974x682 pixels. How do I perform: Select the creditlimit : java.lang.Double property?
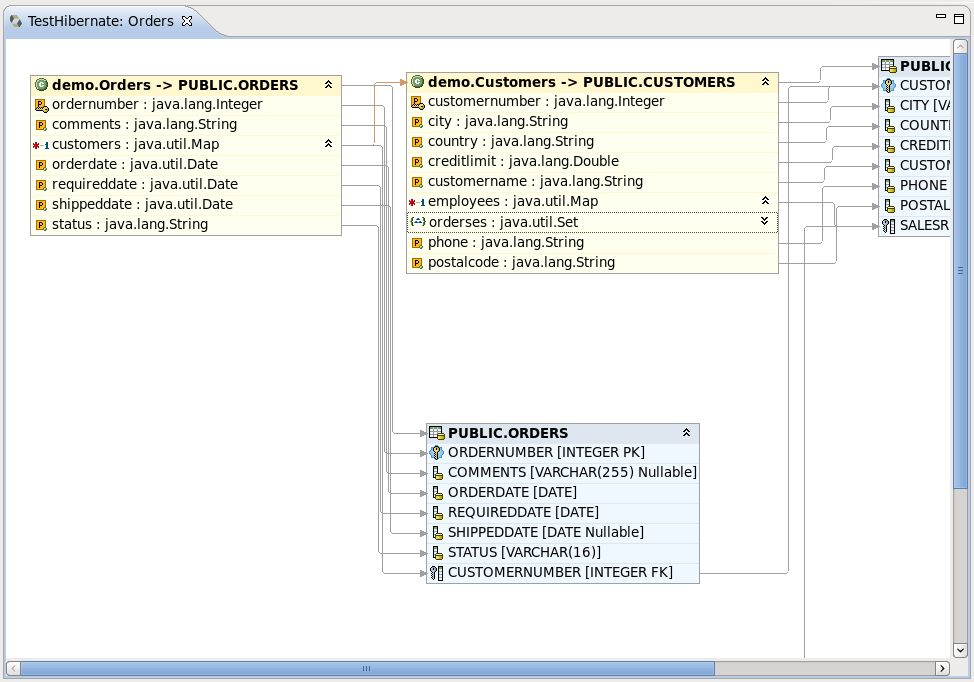click(x=523, y=161)
